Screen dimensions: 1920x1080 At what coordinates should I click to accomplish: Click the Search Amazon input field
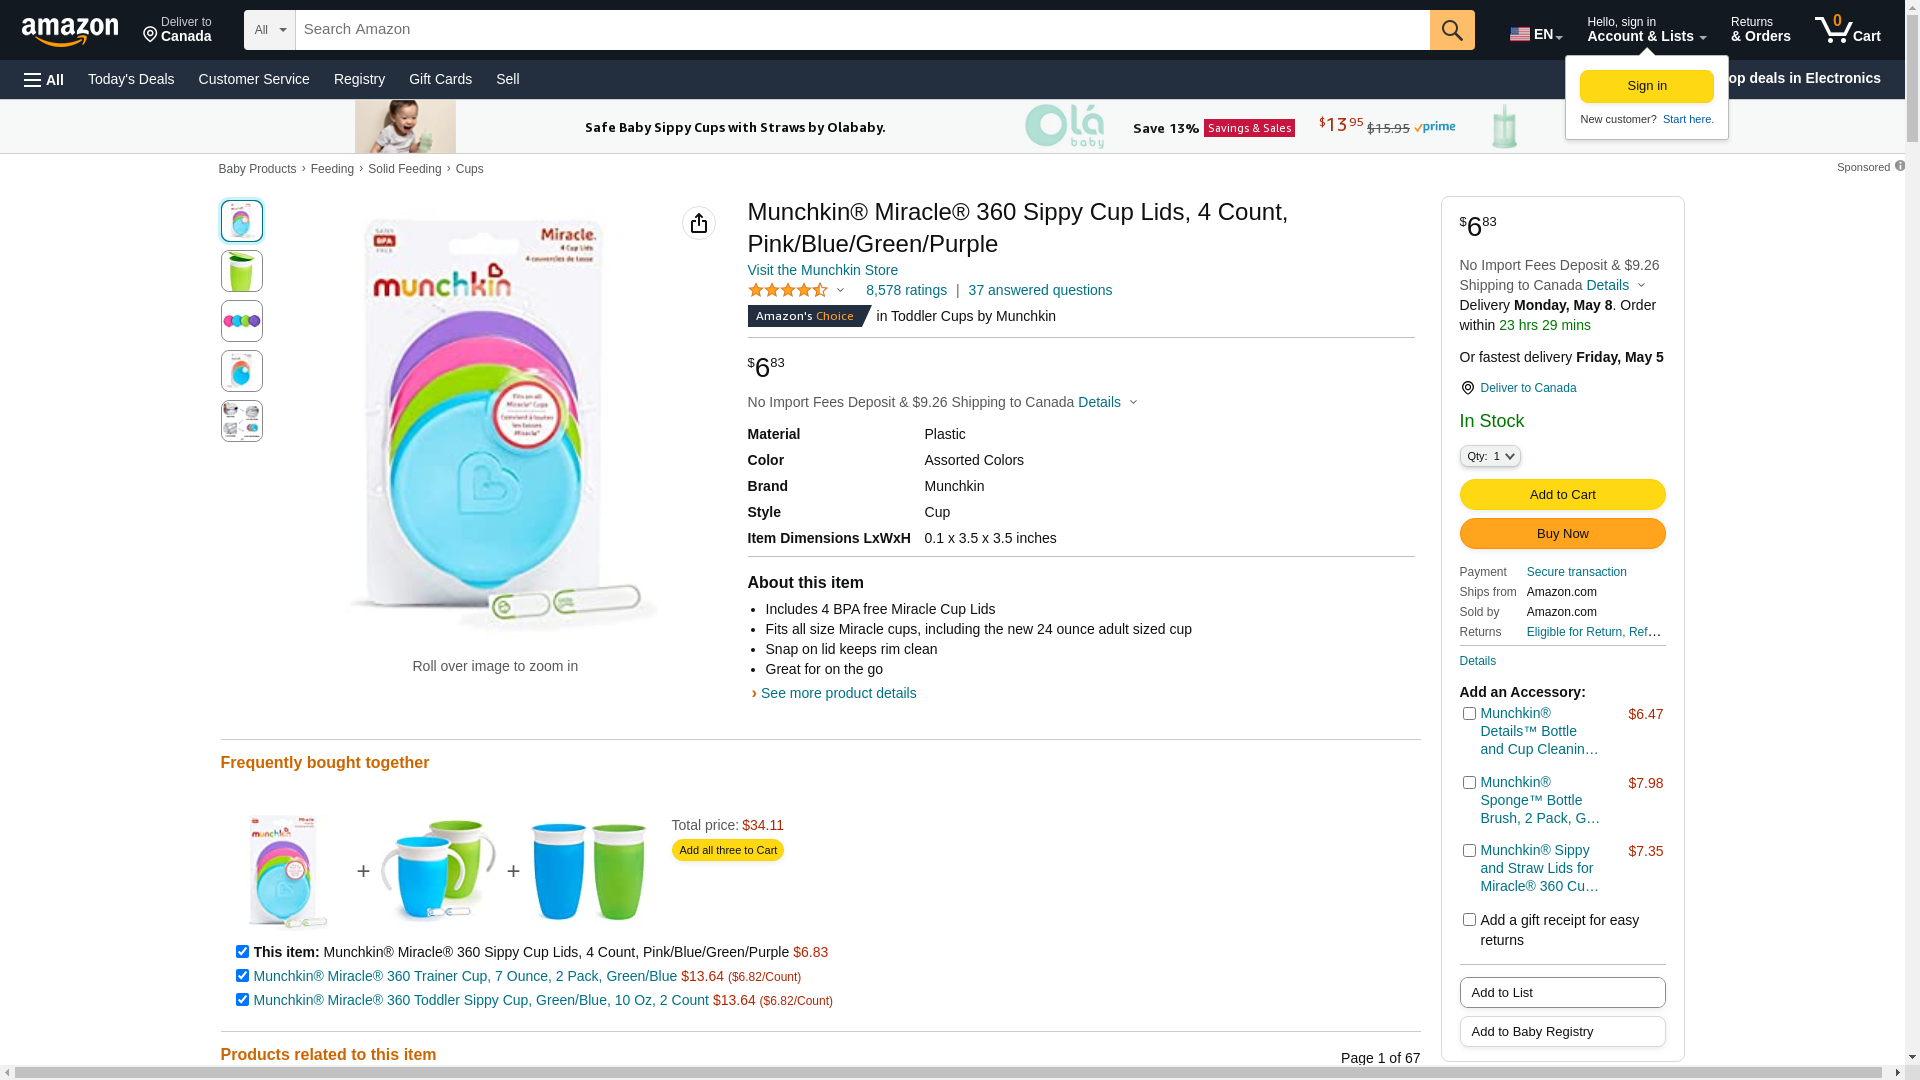[x=860, y=30]
